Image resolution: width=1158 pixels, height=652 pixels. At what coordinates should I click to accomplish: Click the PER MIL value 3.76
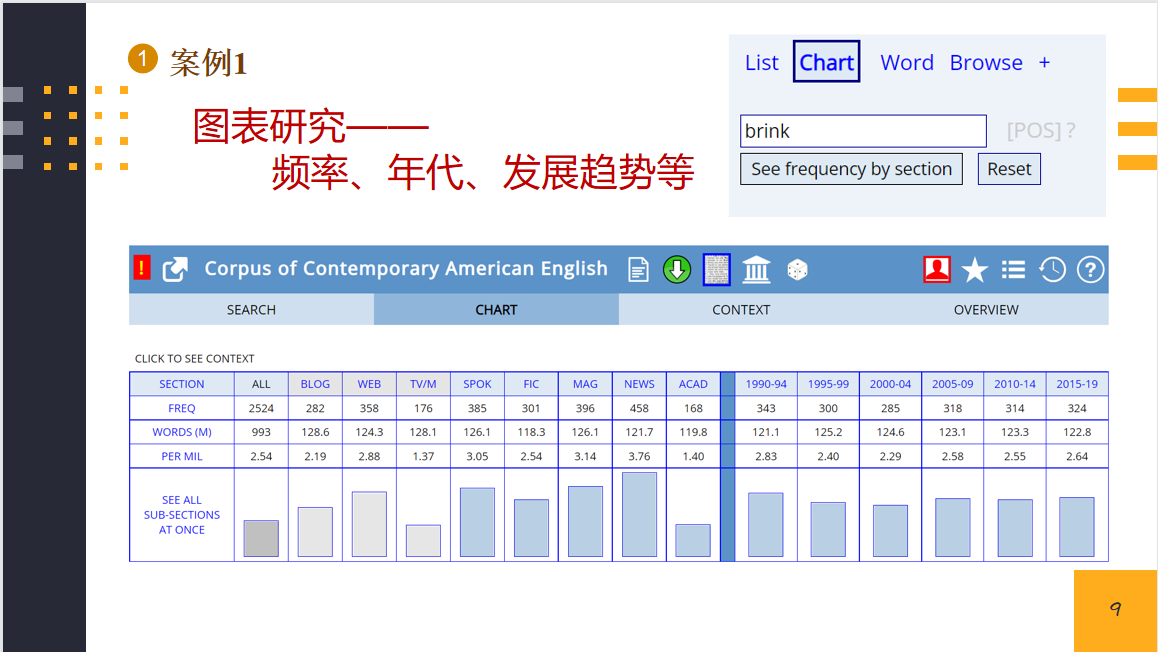pos(639,456)
